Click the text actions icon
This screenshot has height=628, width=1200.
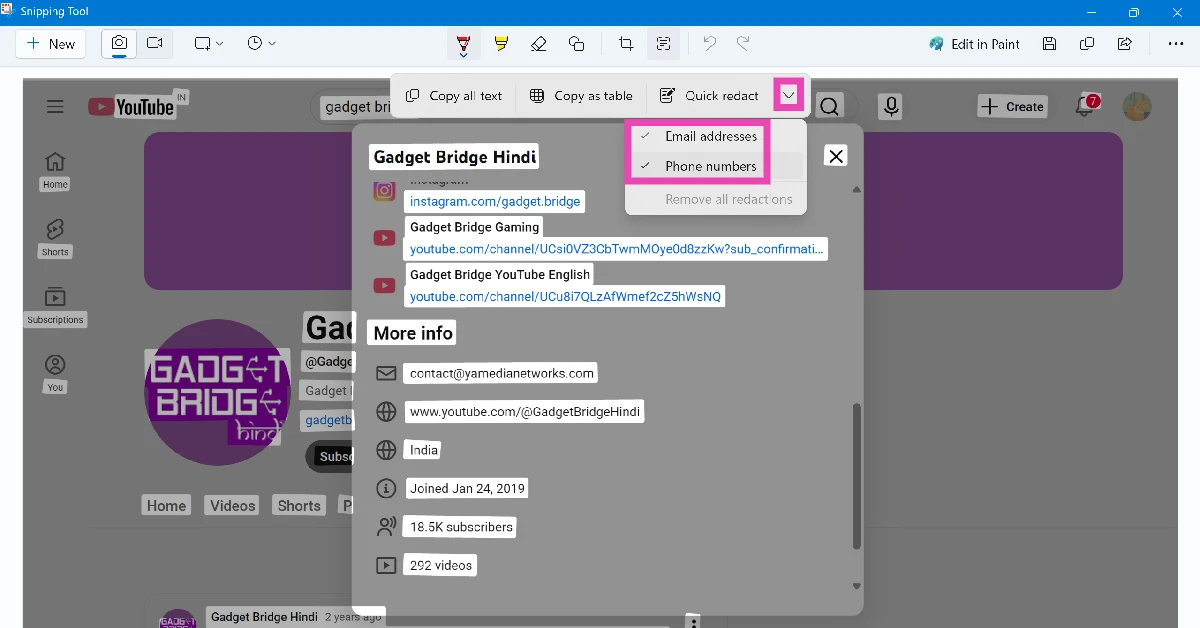(x=663, y=44)
